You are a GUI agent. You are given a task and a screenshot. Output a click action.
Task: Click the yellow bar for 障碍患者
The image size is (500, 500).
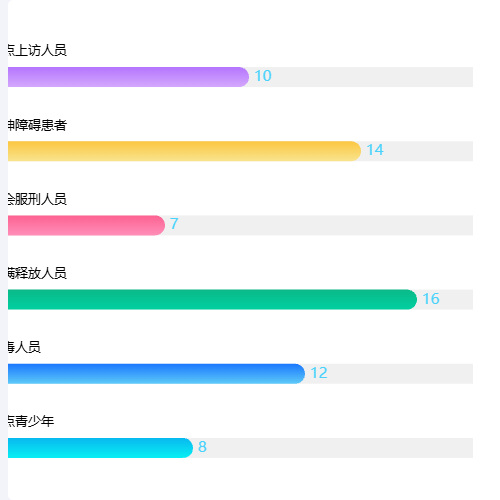(x=184, y=151)
